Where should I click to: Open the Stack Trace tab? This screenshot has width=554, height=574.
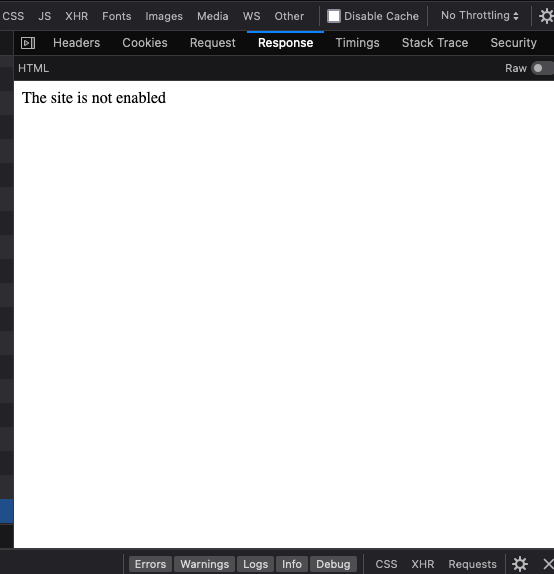(x=435, y=43)
